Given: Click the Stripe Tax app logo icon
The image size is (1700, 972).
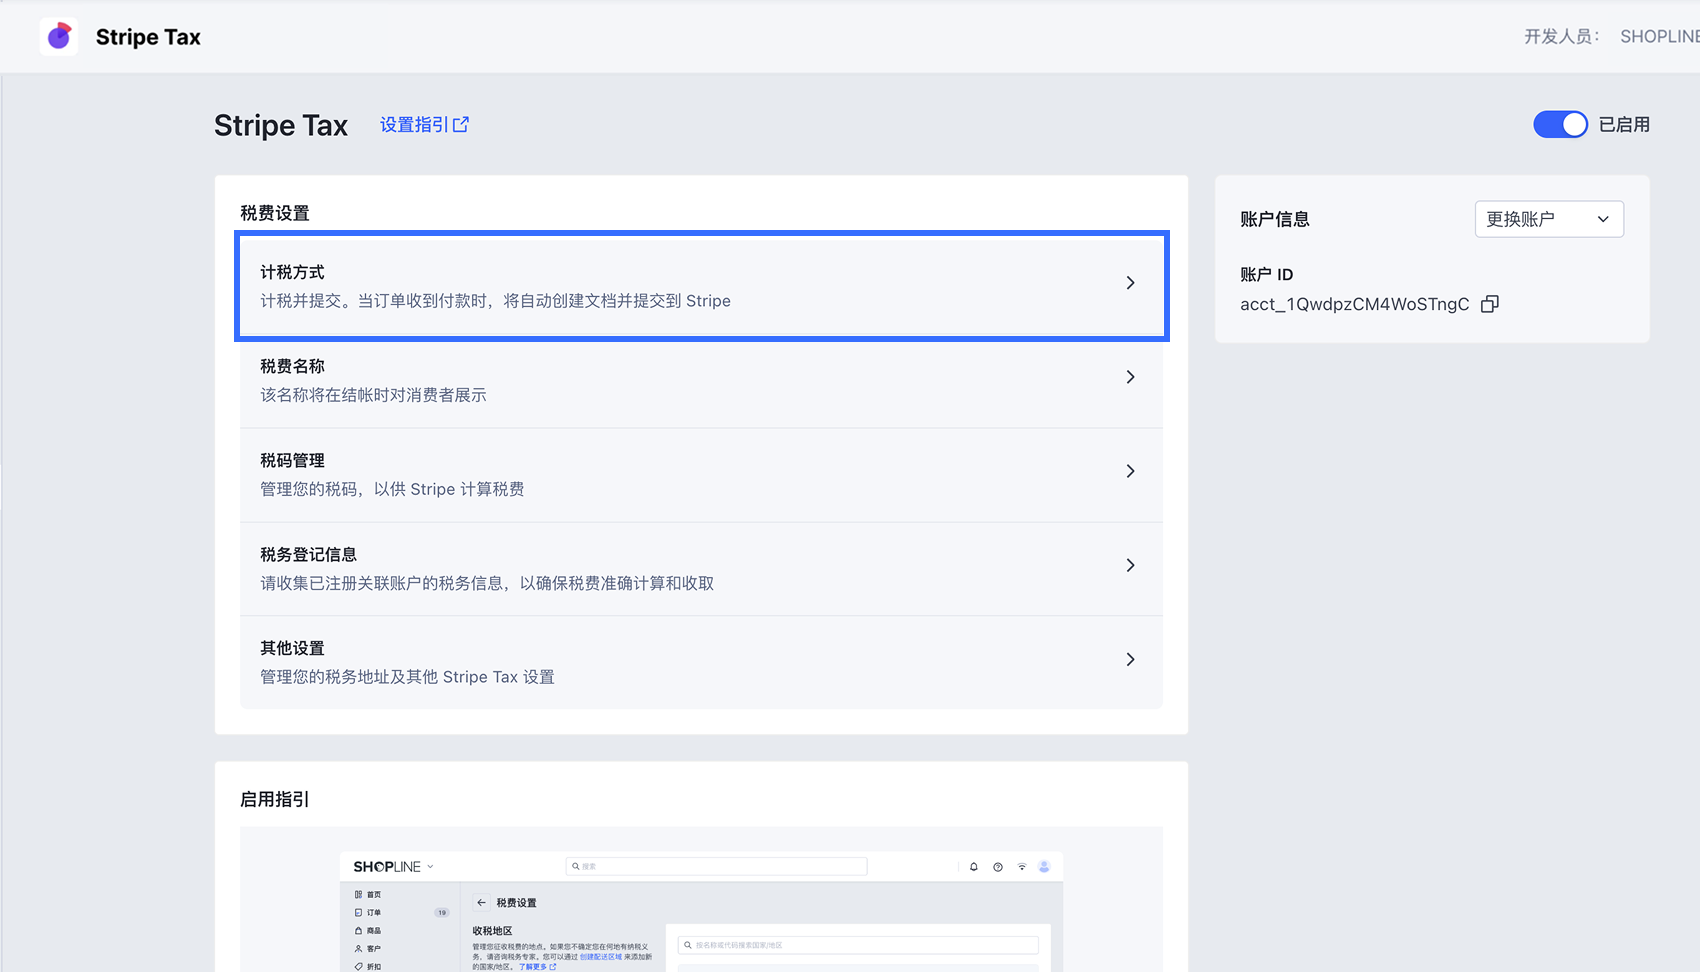Looking at the screenshot, I should click(59, 37).
